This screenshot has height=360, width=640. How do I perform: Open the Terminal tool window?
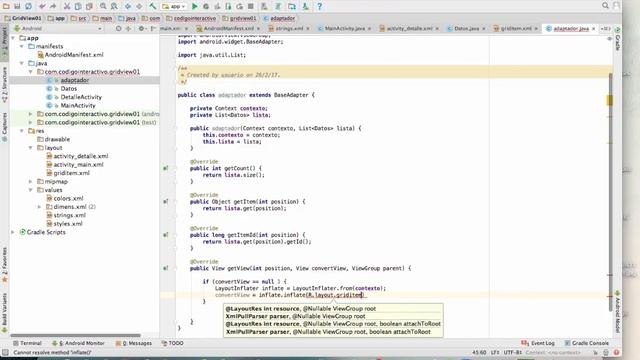coord(27,343)
